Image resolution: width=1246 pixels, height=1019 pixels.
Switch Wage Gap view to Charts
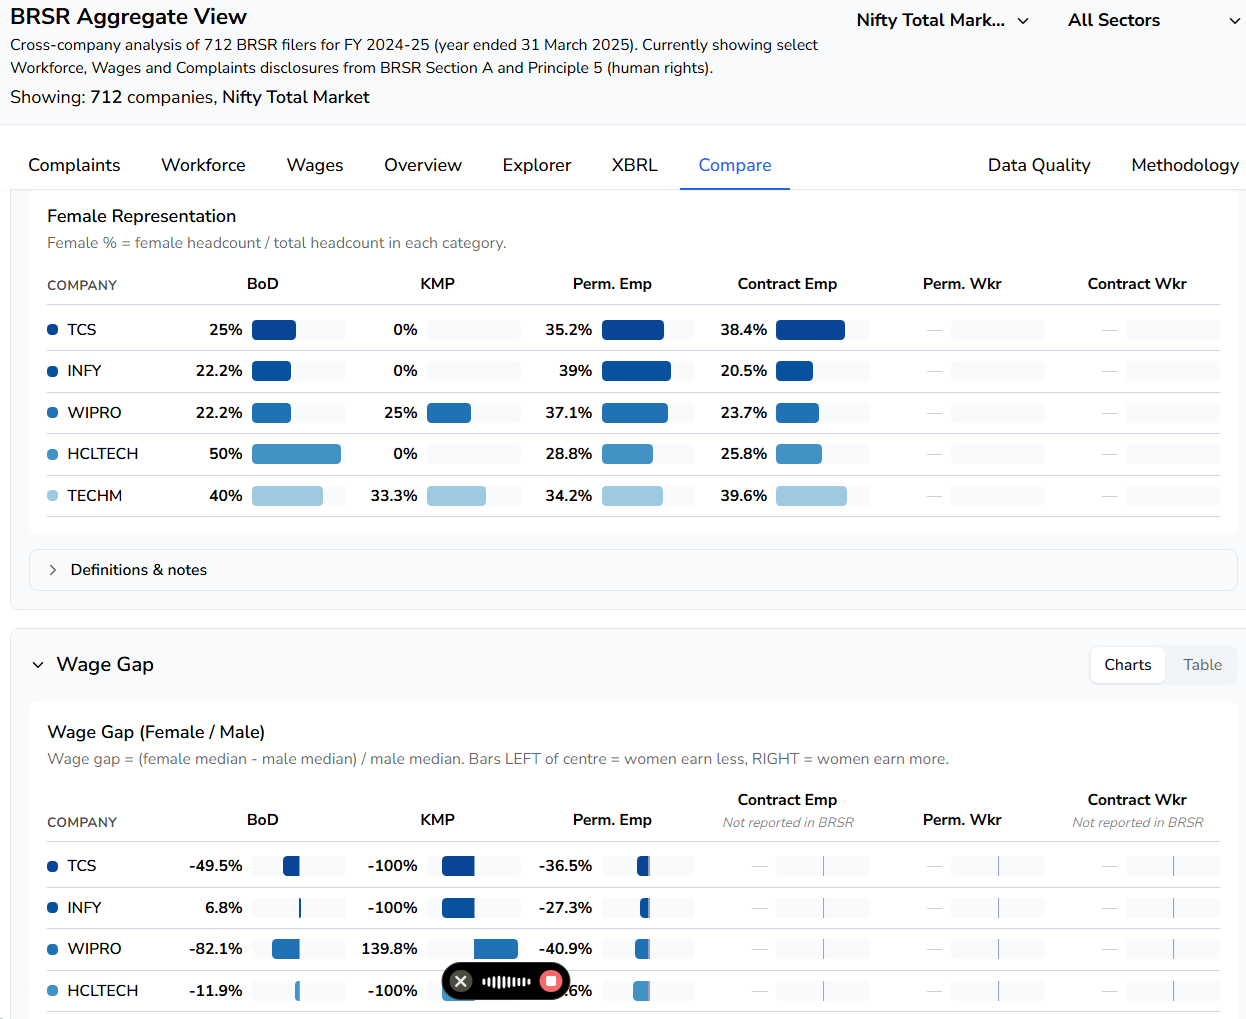point(1128,665)
